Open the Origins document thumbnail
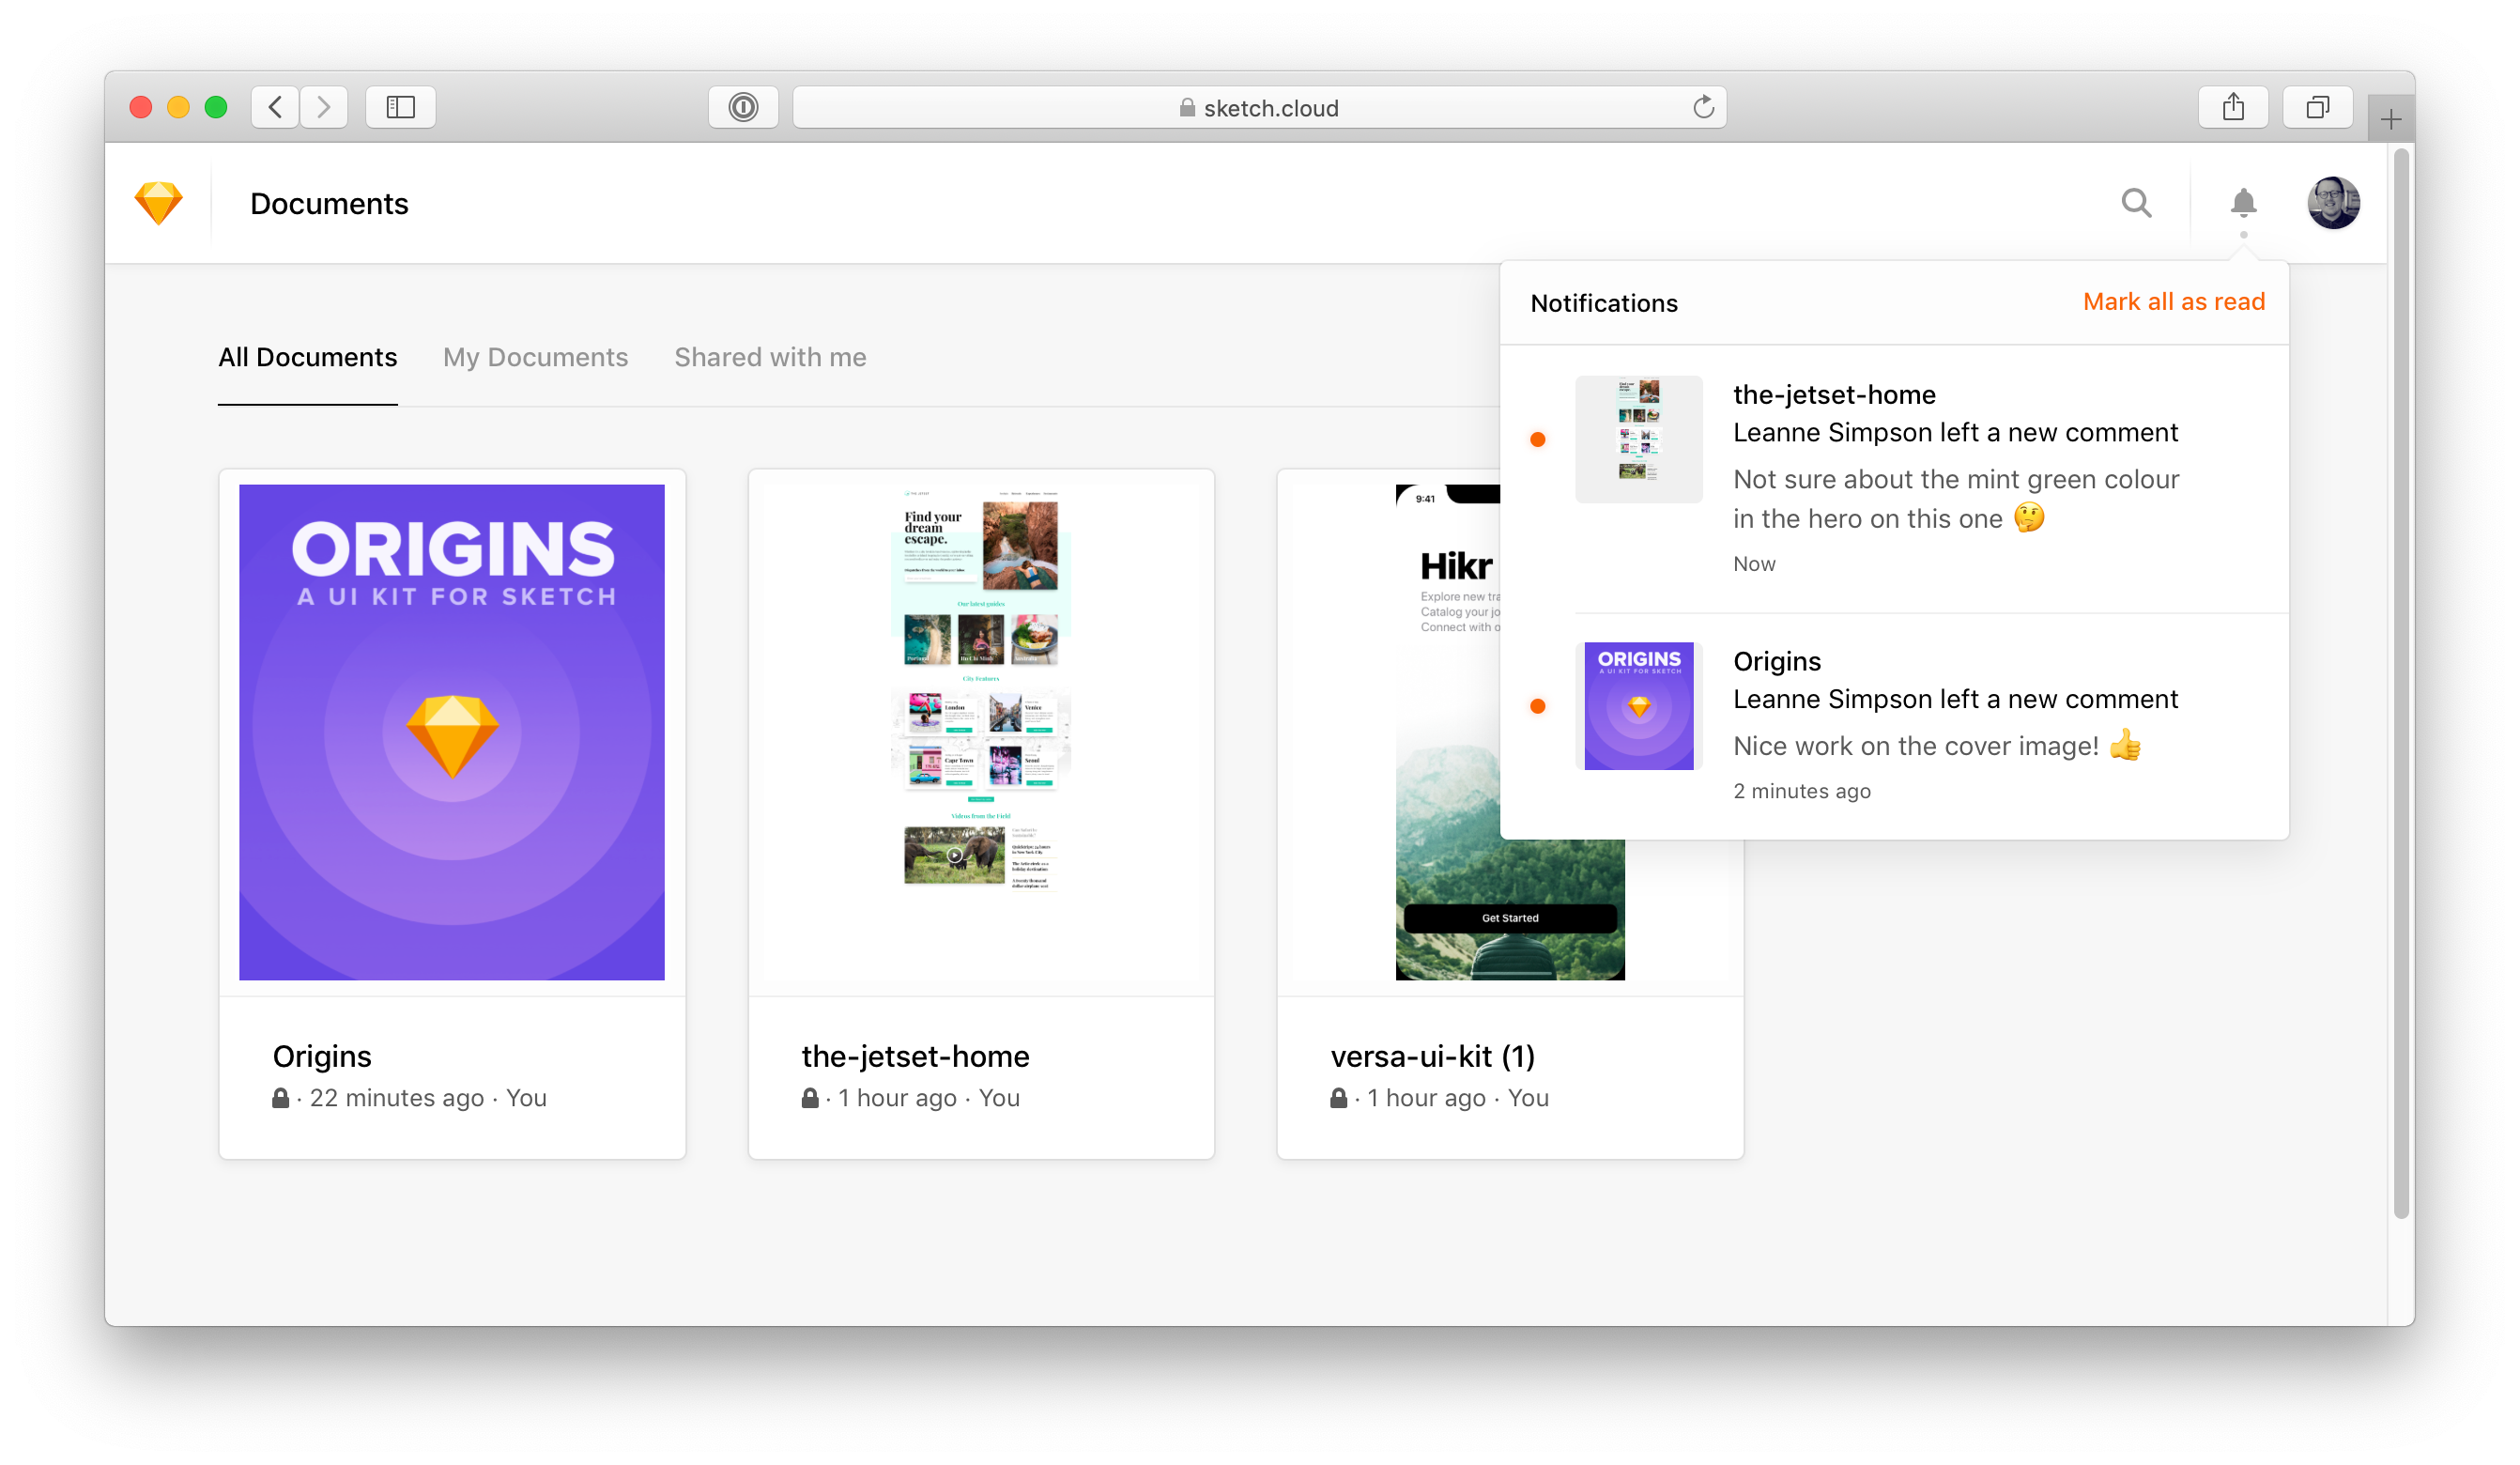Image resolution: width=2520 pixels, height=1465 pixels. tap(451, 731)
